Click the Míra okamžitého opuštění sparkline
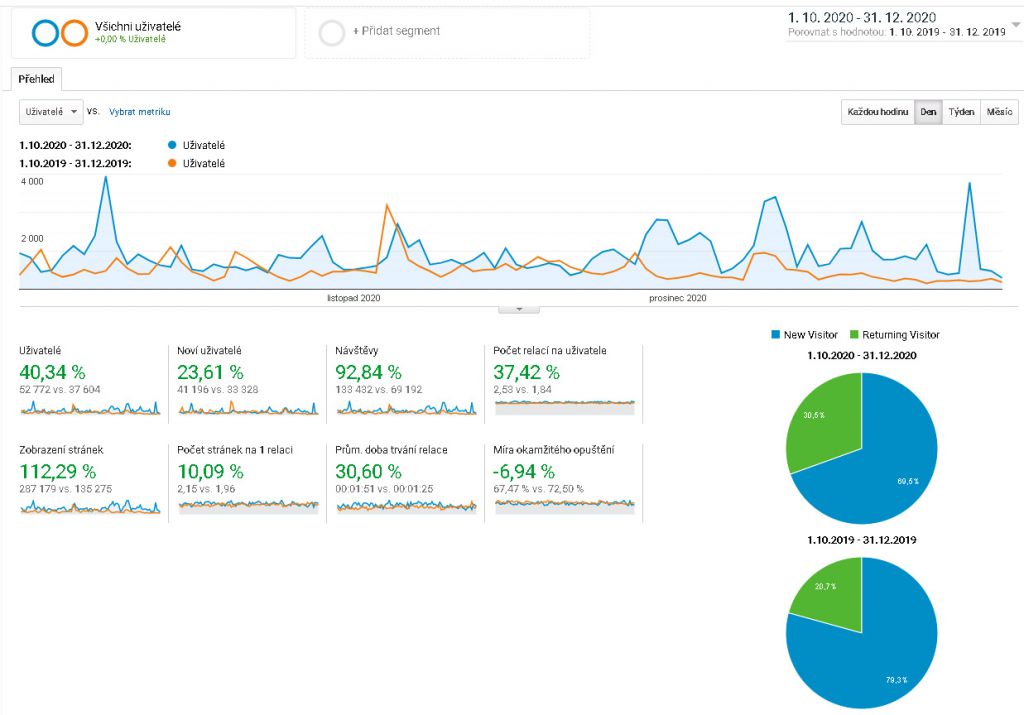Screen dimensions: 1024x715 click(564, 505)
